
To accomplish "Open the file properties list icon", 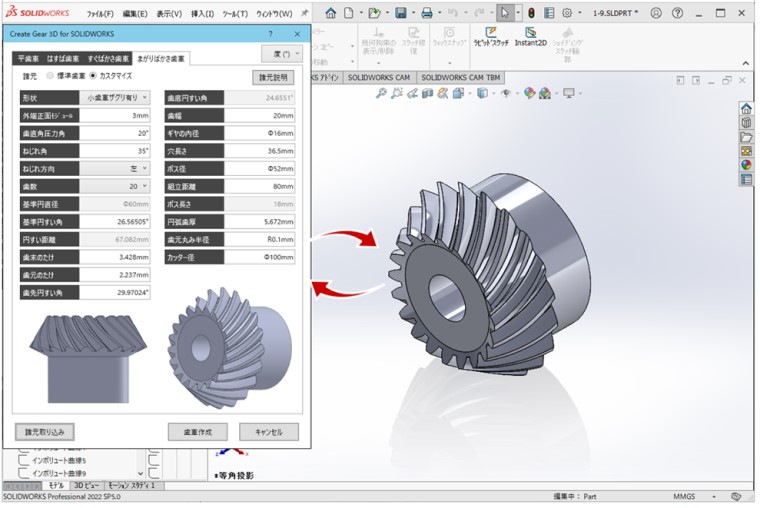I will coord(549,13).
